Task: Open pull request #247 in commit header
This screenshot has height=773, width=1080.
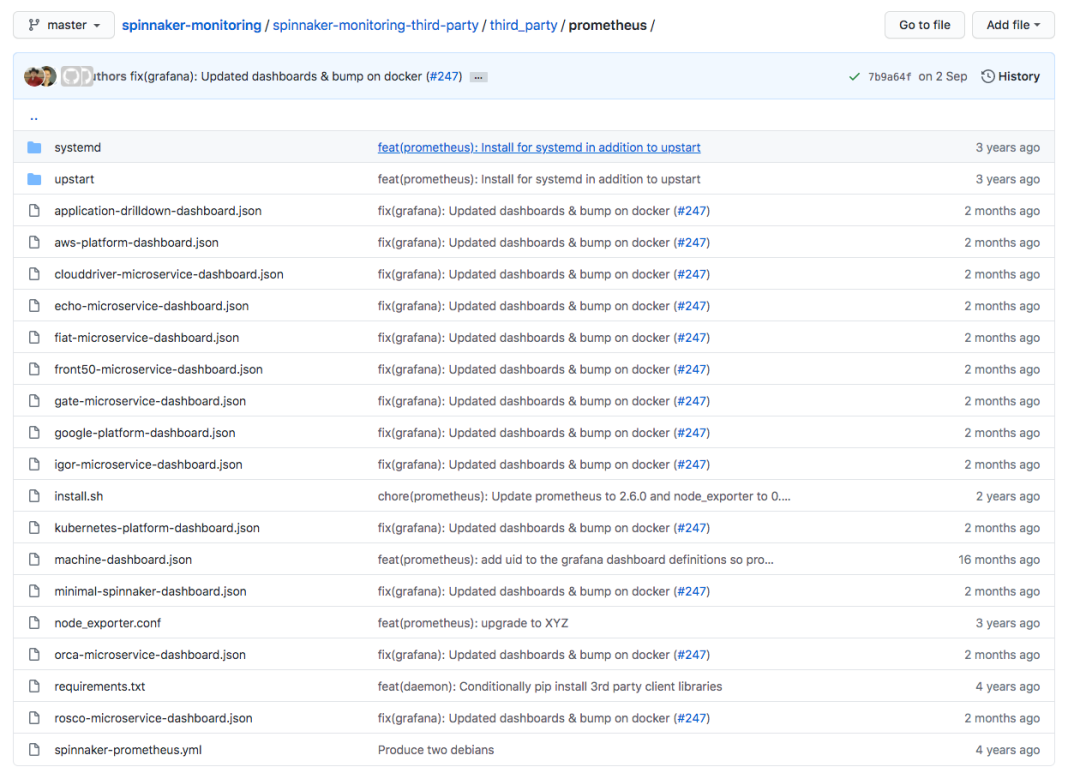Action: point(444,76)
